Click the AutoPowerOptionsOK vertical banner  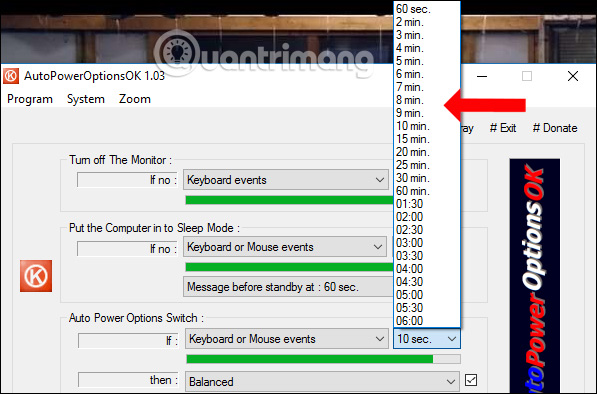click(x=535, y=276)
